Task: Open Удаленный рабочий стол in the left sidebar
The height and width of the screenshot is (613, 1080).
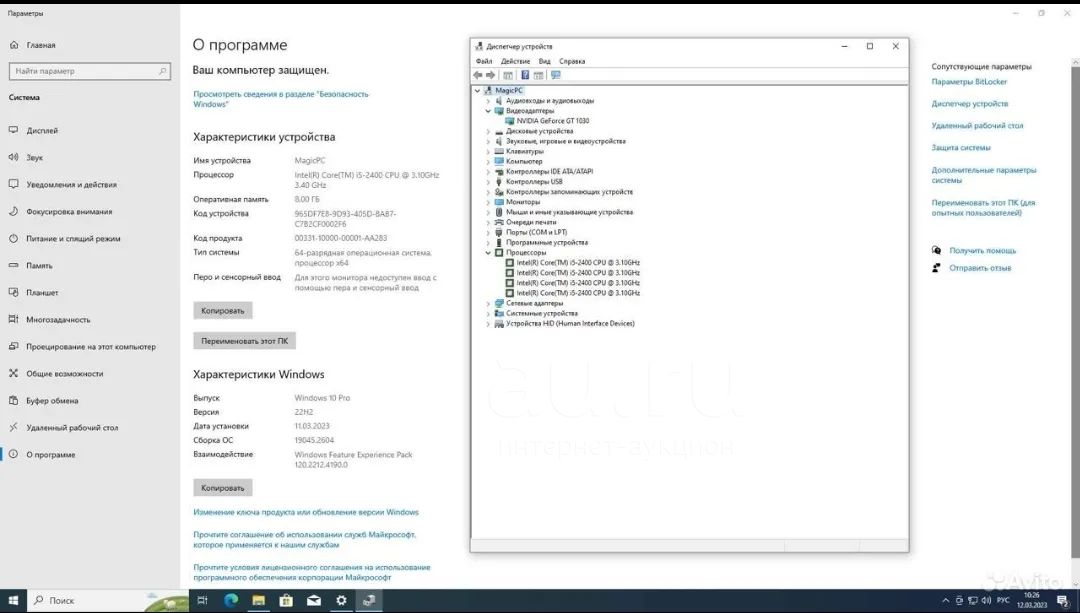Action: pyautogui.click(x=72, y=428)
